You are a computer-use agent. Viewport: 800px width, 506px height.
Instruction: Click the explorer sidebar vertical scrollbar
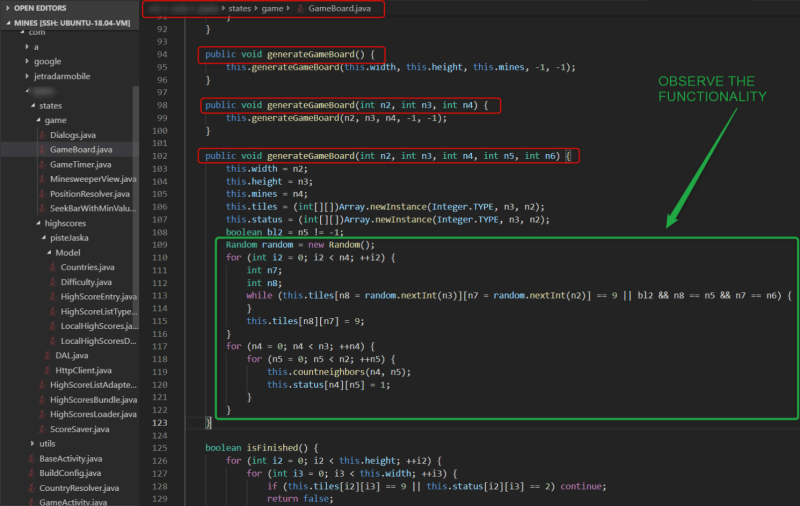tap(136, 204)
